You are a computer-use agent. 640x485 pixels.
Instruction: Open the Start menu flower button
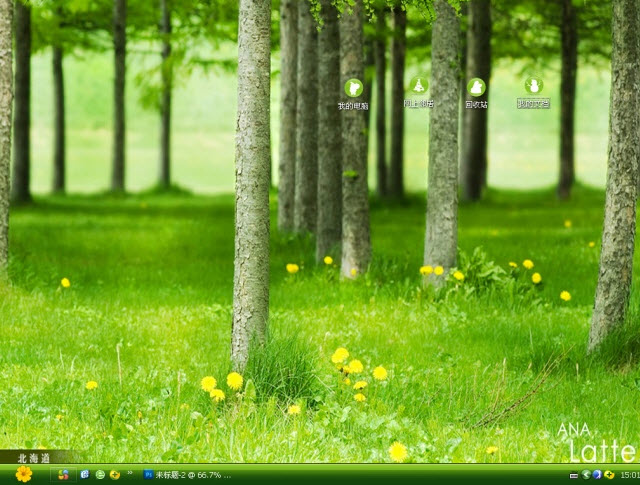click(24, 474)
